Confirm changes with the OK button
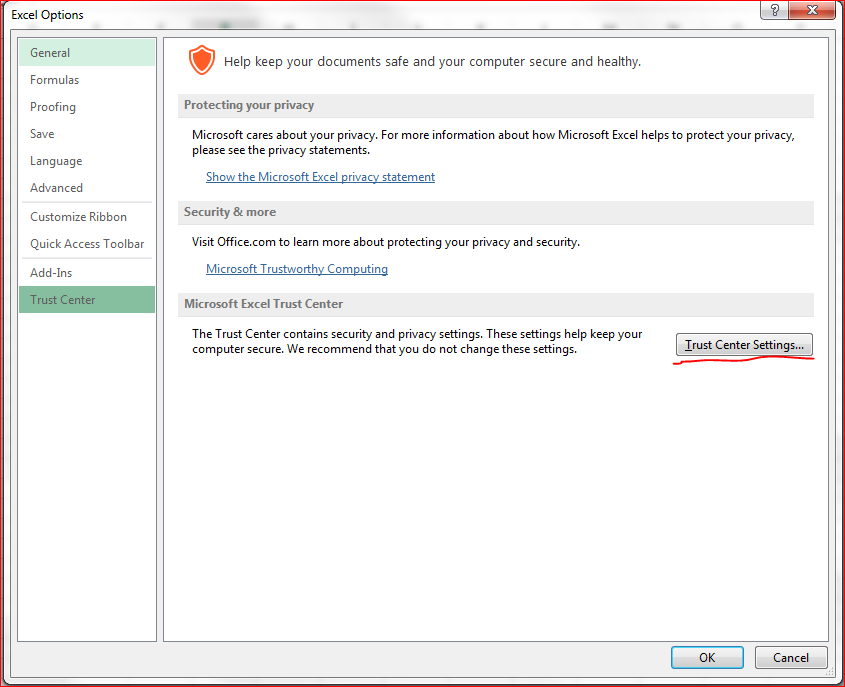 707,657
